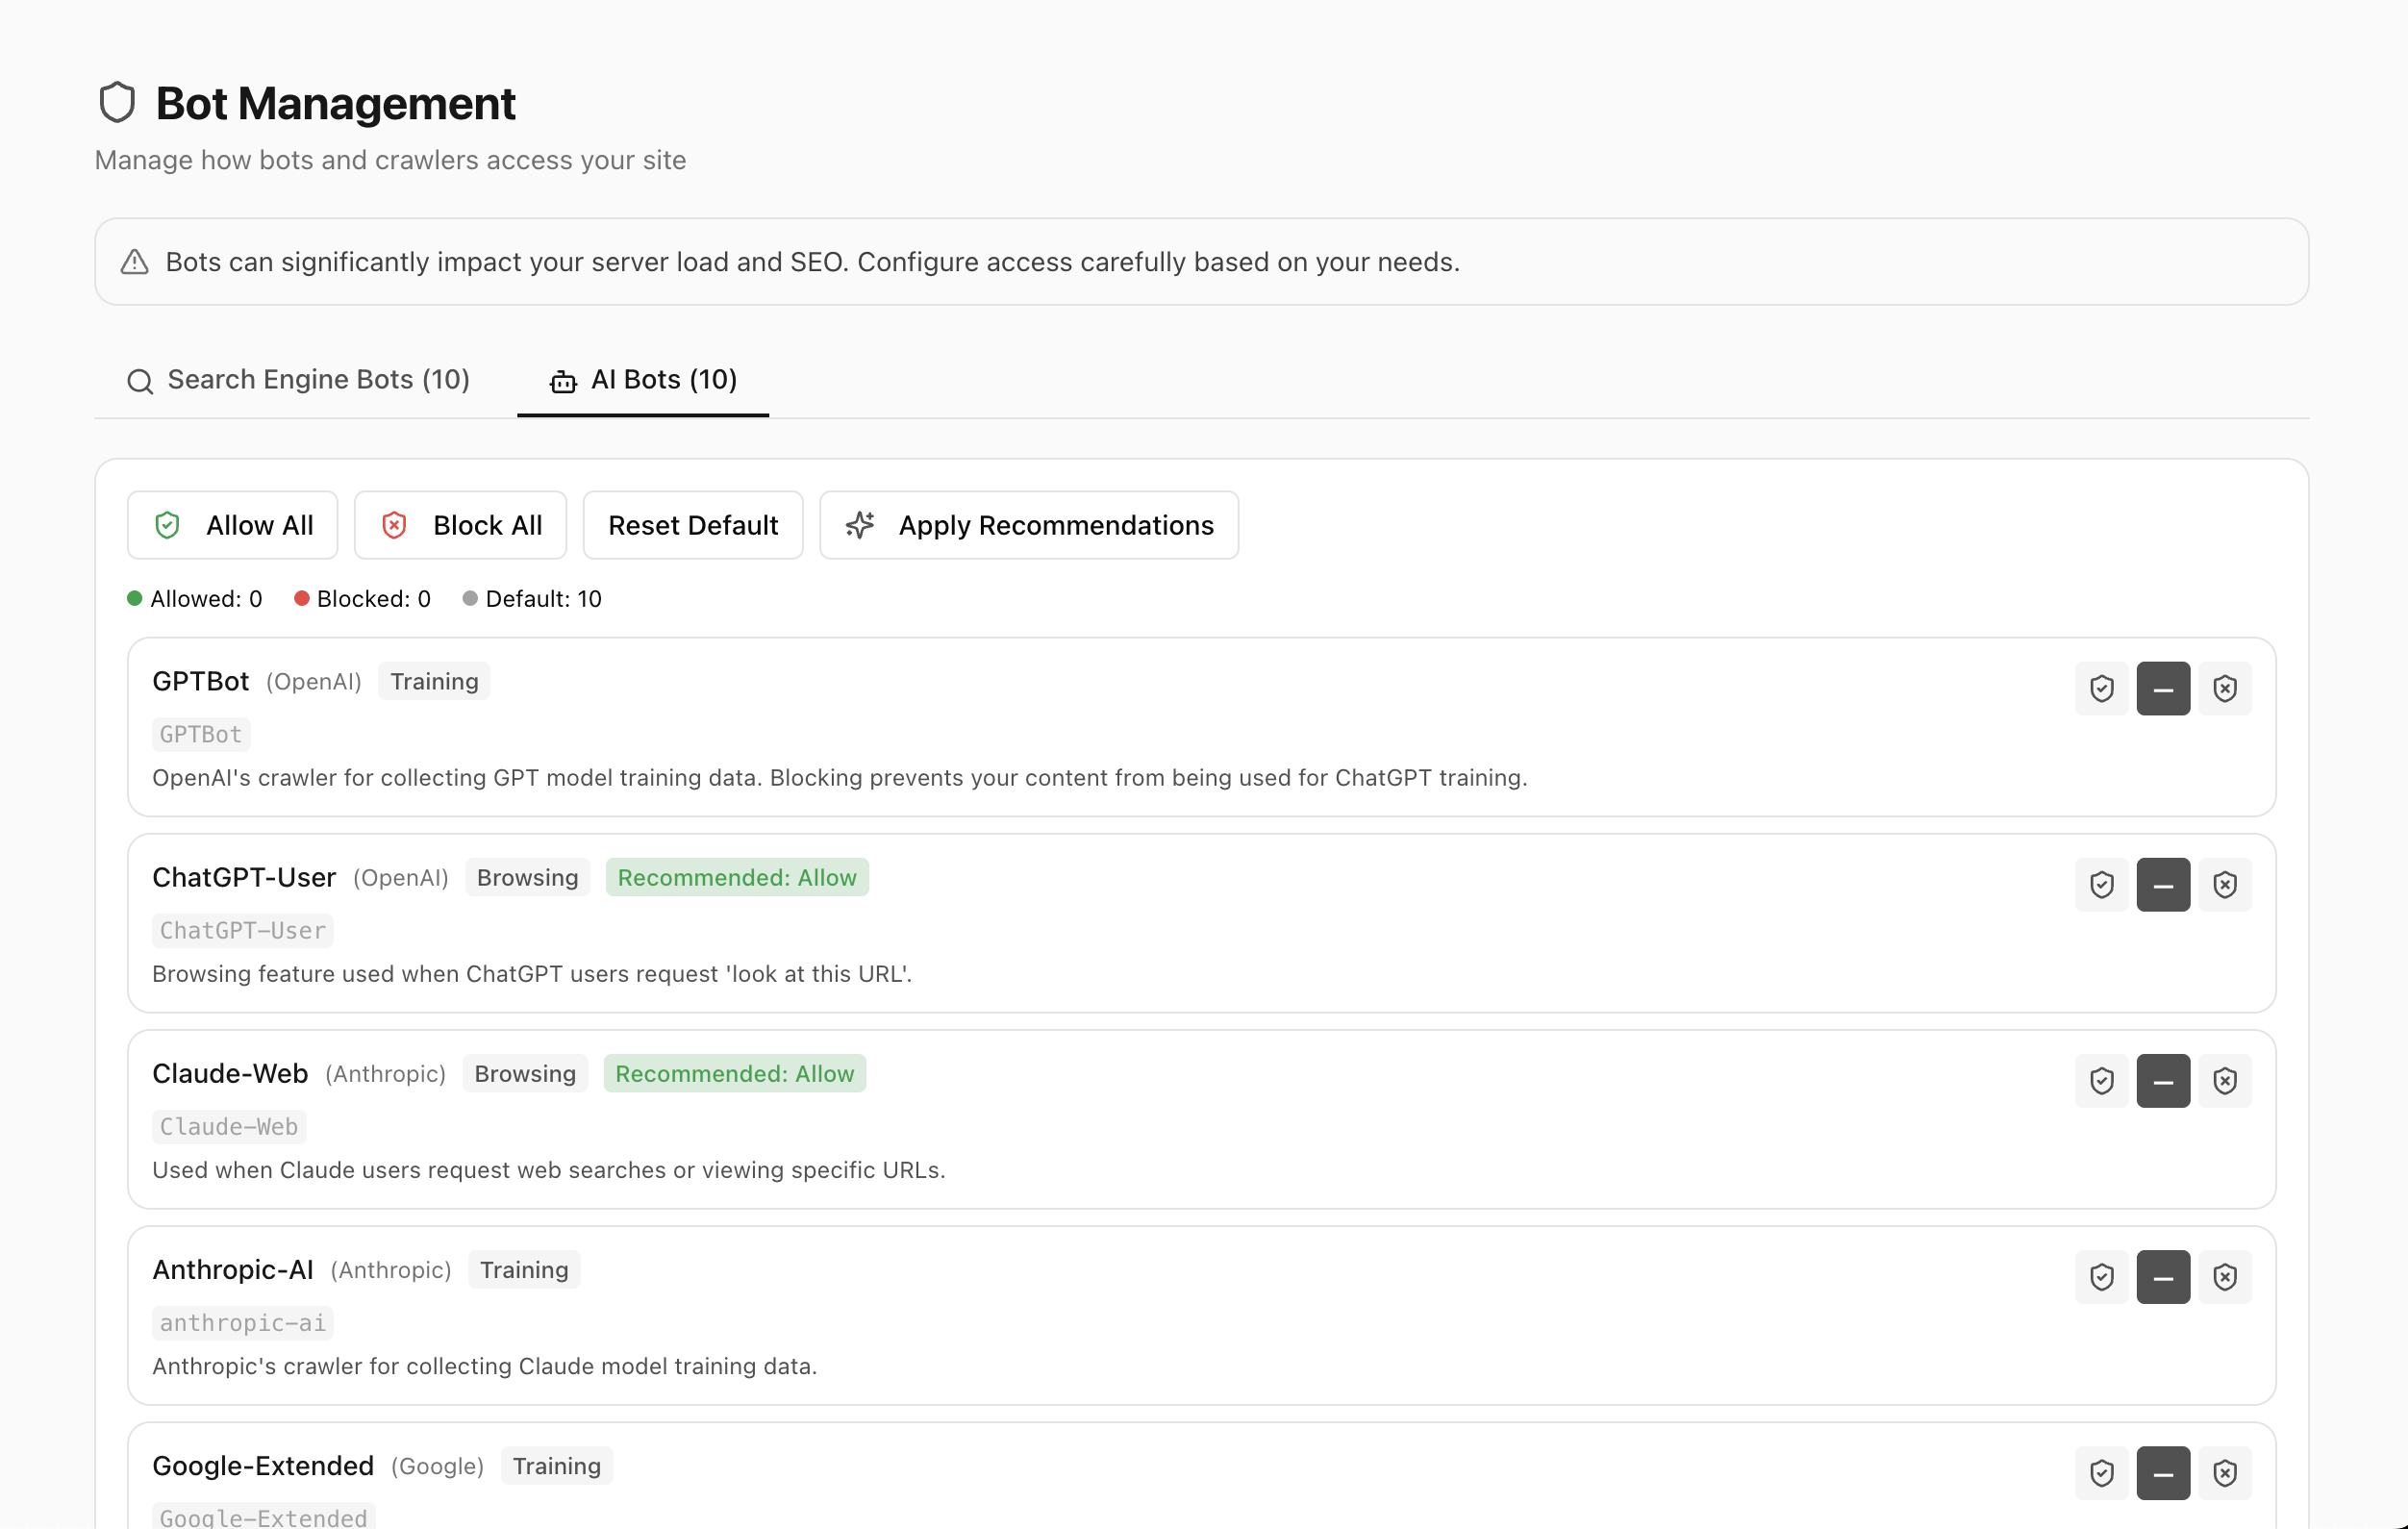Click the Google-Extended bot name
Image resolution: width=2408 pixels, height=1529 pixels.
(x=263, y=1465)
